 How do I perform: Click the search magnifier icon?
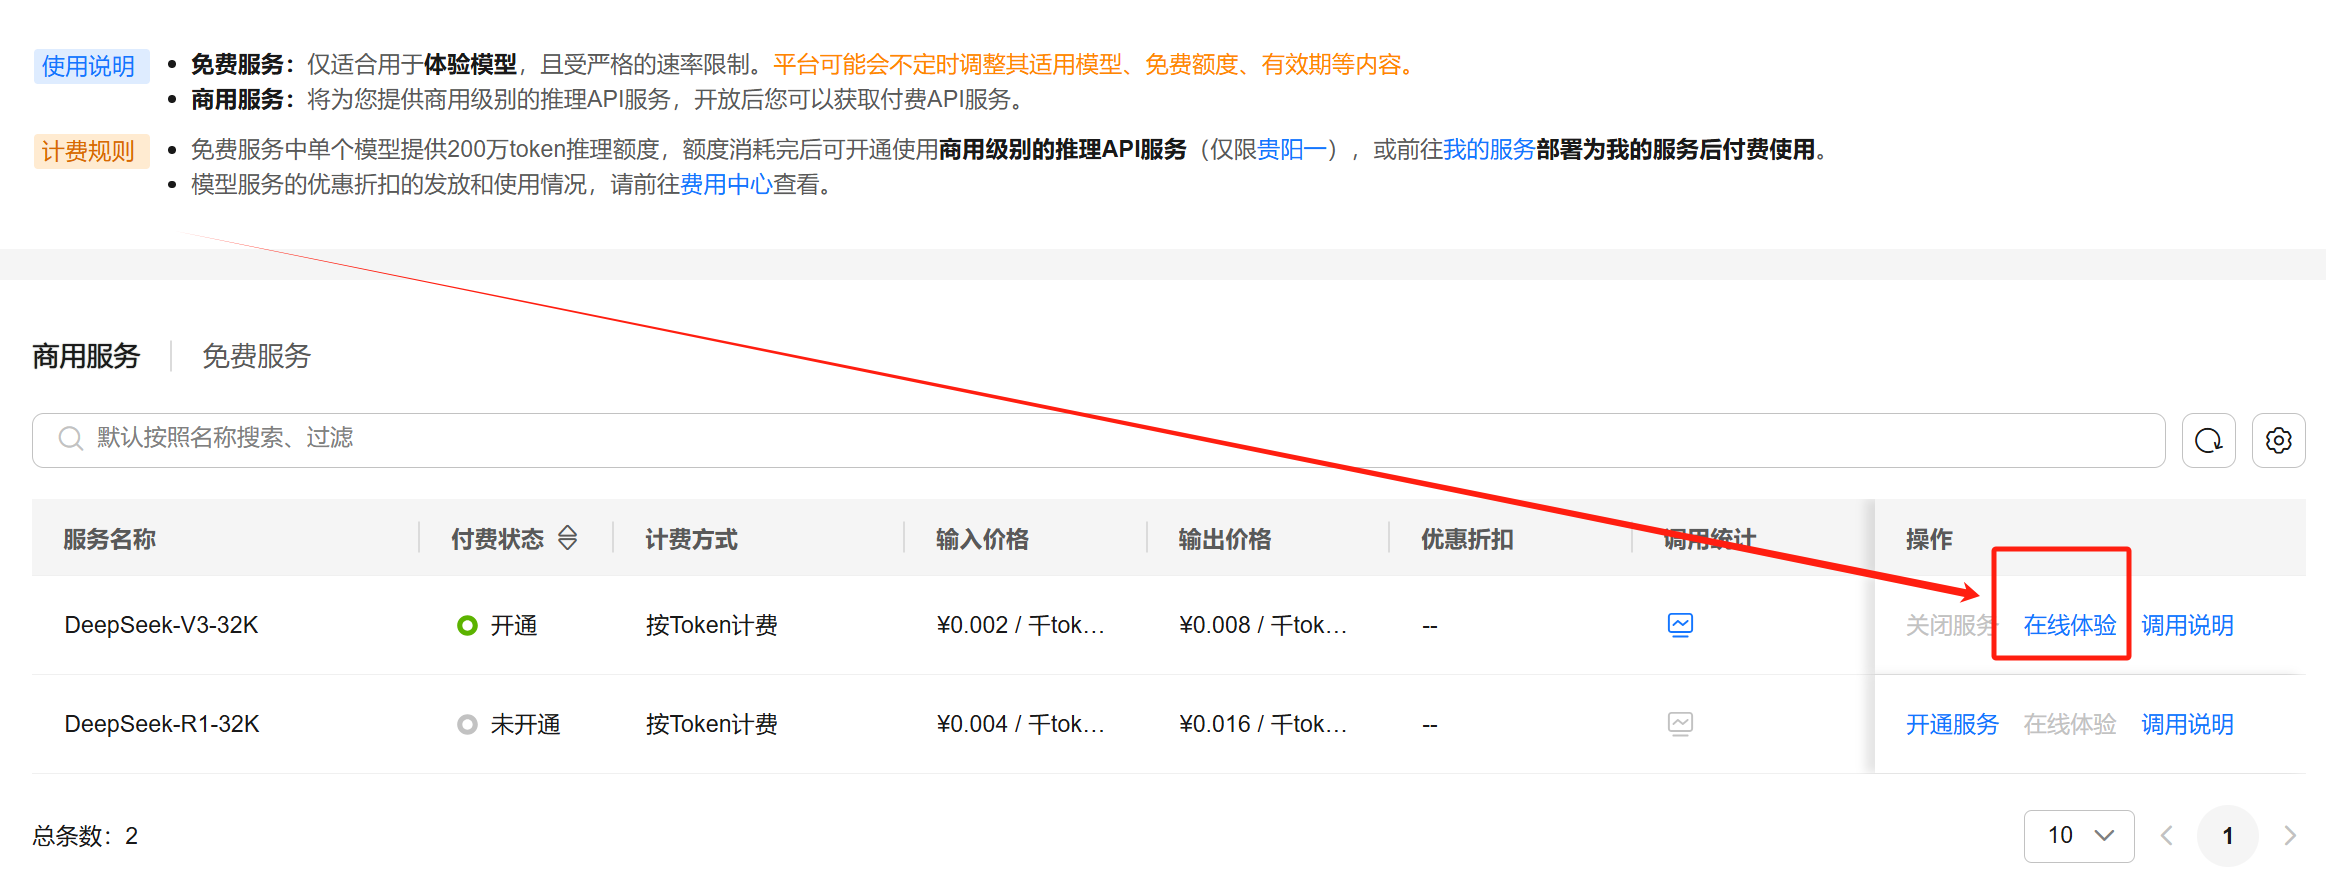click(70, 439)
